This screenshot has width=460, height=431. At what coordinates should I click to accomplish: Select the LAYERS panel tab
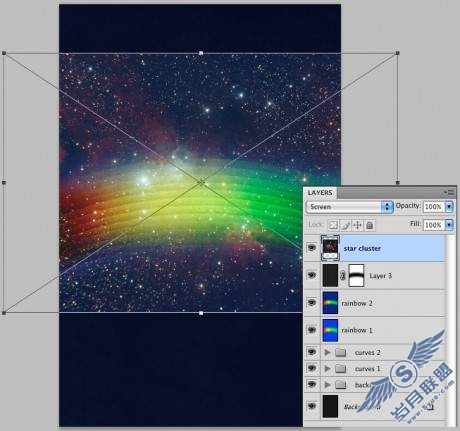pyautogui.click(x=320, y=193)
